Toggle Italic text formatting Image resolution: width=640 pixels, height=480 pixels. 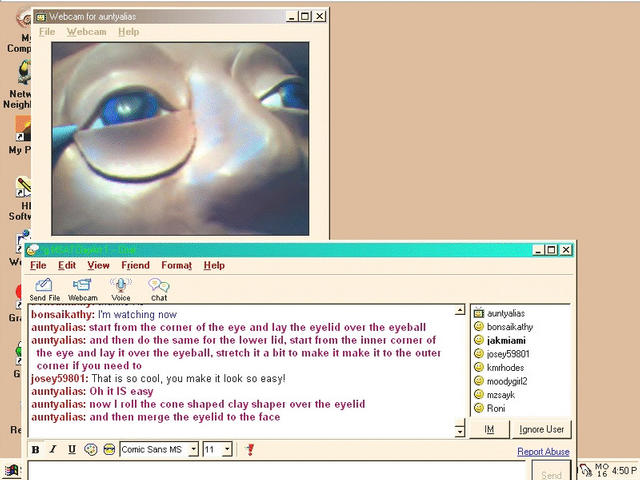pos(53,449)
